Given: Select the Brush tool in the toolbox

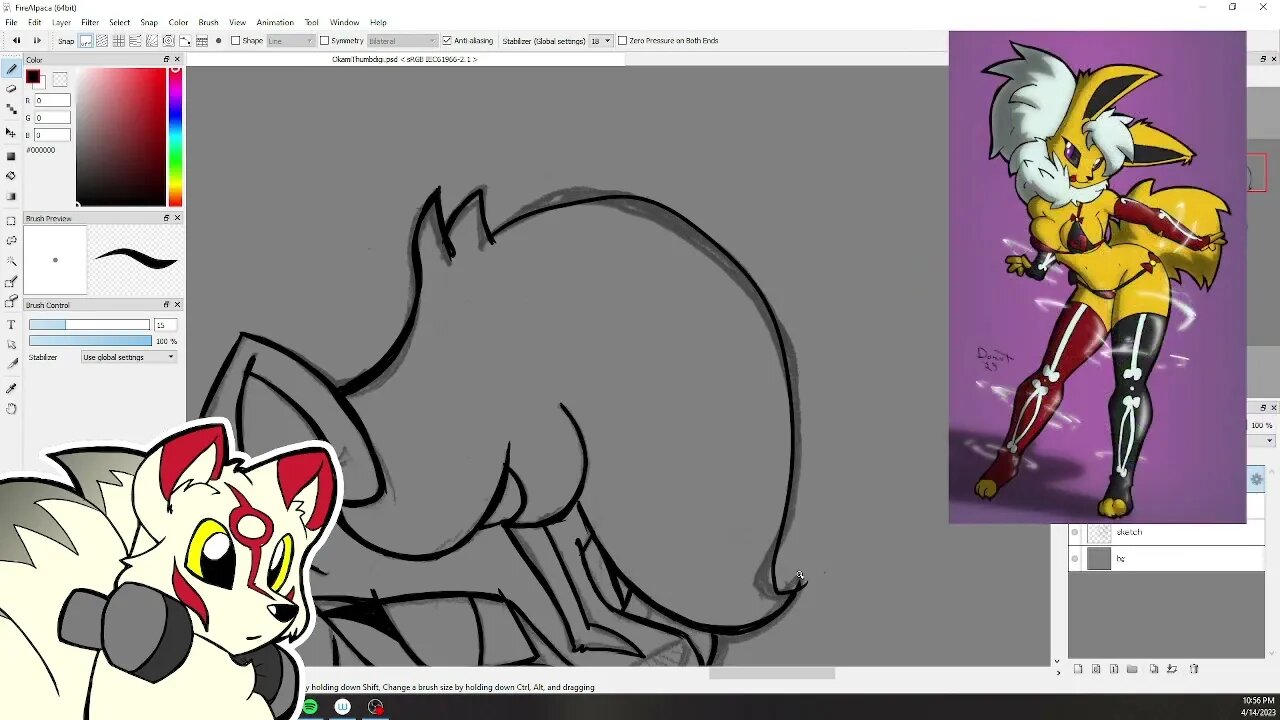Looking at the screenshot, I should [x=11, y=69].
